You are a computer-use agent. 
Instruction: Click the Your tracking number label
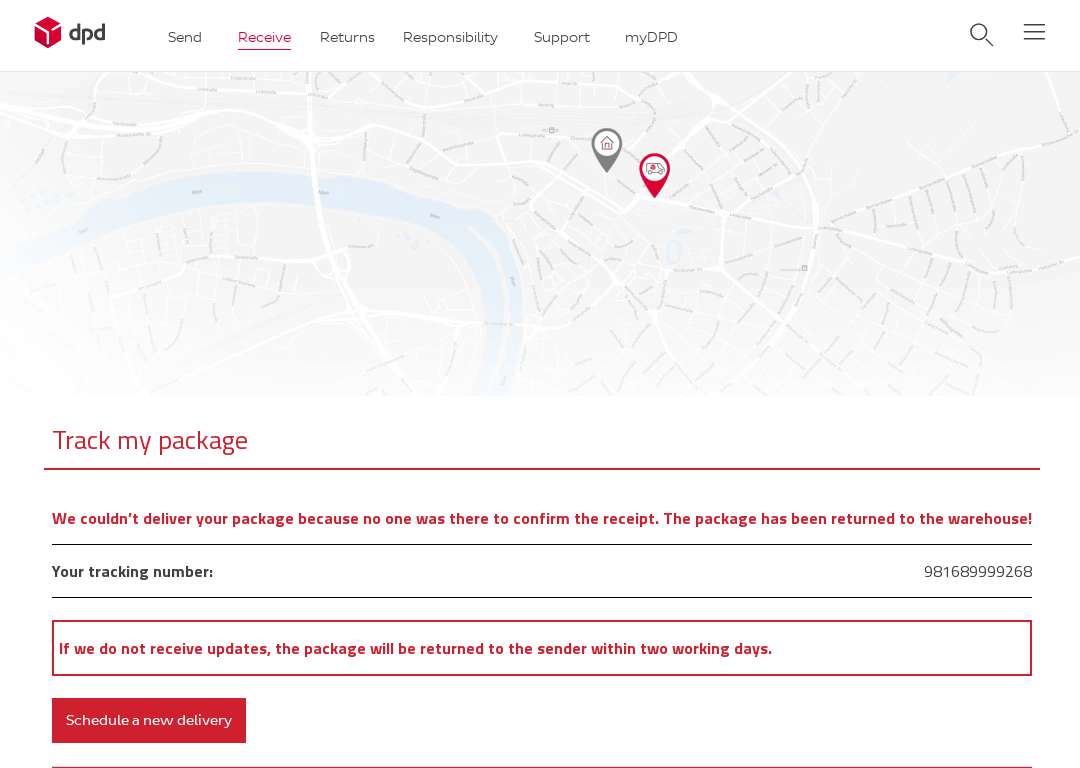coord(132,572)
